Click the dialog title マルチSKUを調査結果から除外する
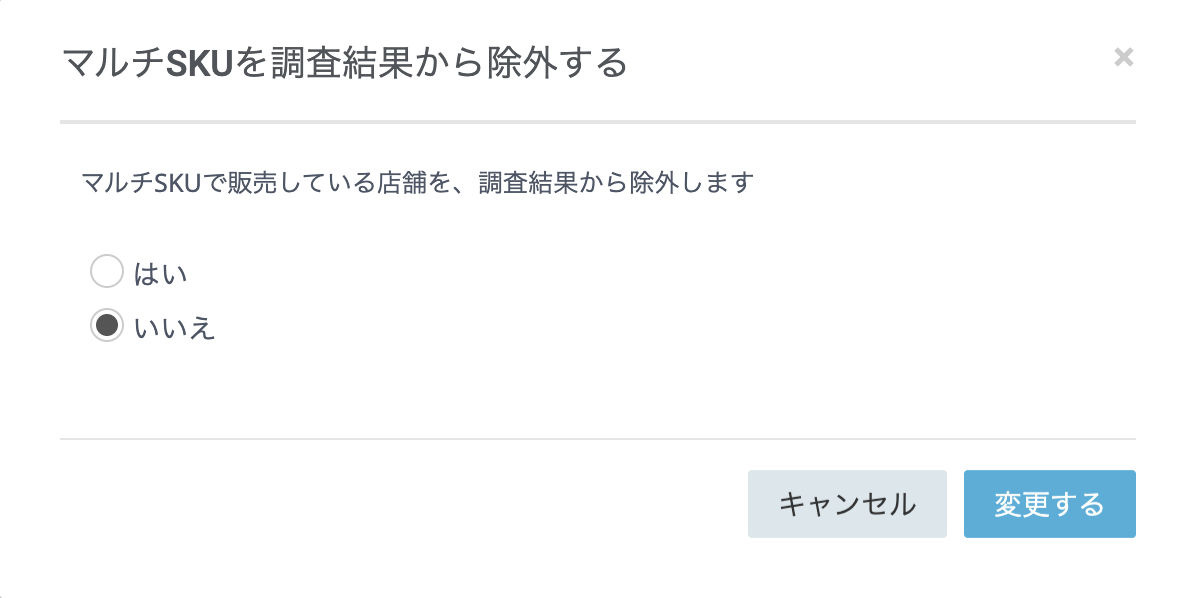Image resolution: width=1194 pixels, height=598 pixels. pos(345,63)
